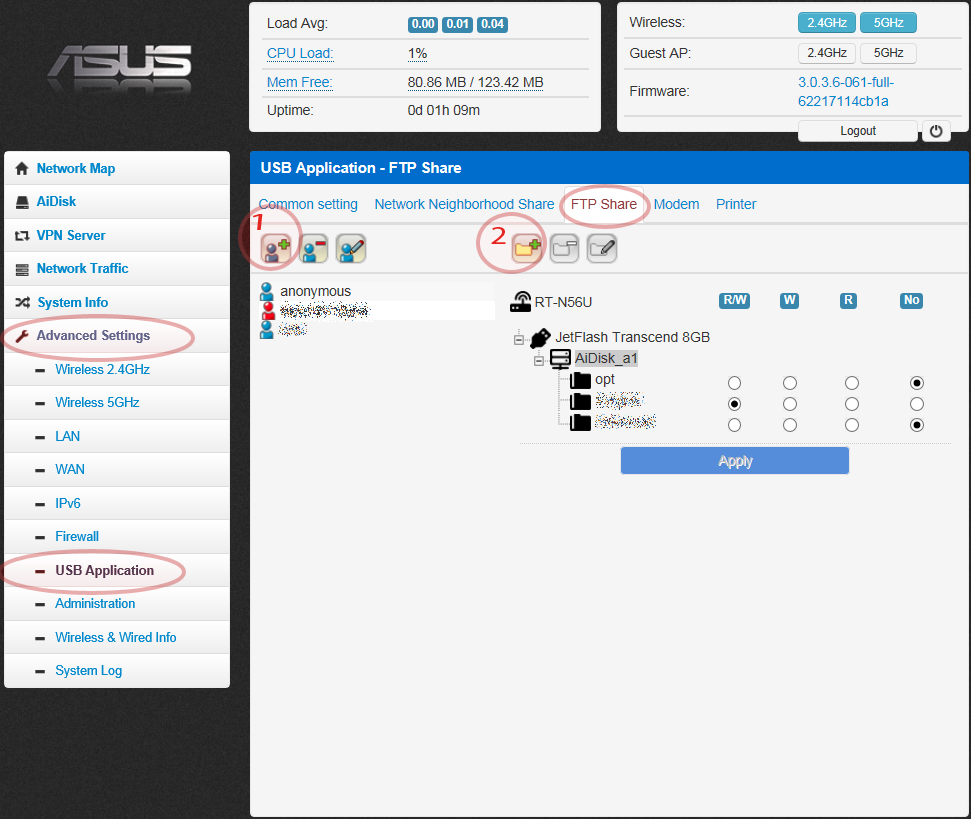The height and width of the screenshot is (819, 971).
Task: Expand the Advanced Settings sidebar section
Action: (93, 336)
